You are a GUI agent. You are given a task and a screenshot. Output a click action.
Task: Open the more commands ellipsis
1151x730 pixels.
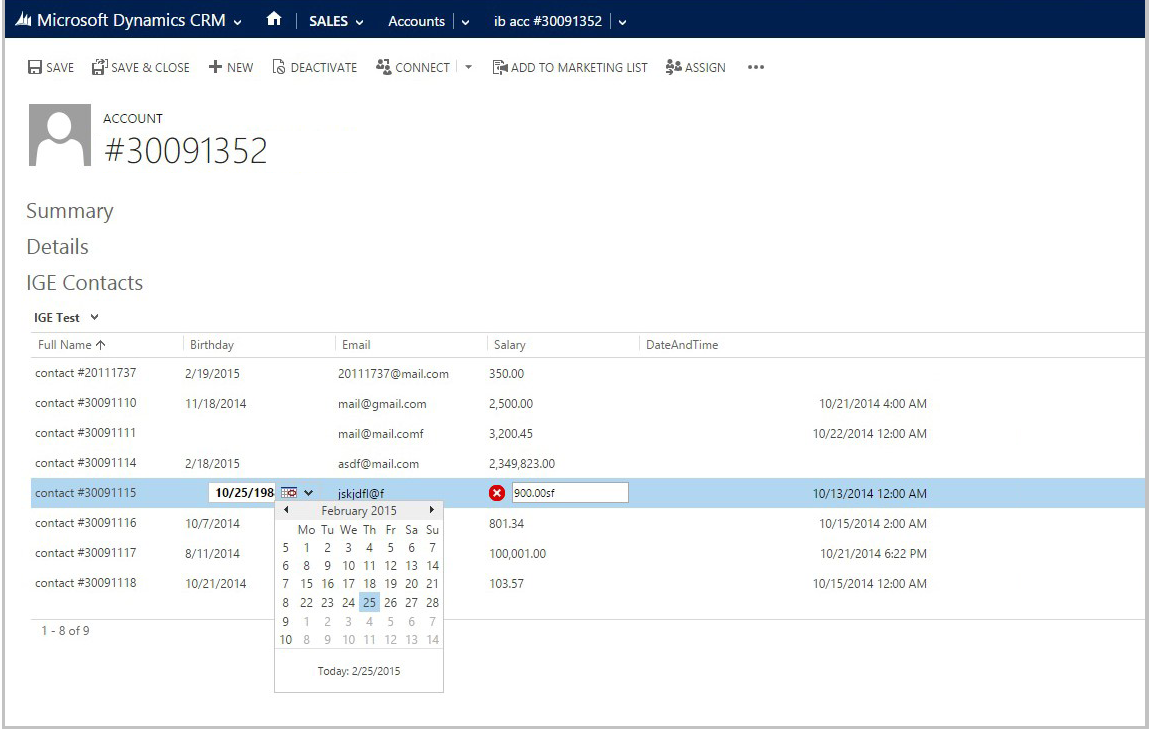tap(756, 68)
